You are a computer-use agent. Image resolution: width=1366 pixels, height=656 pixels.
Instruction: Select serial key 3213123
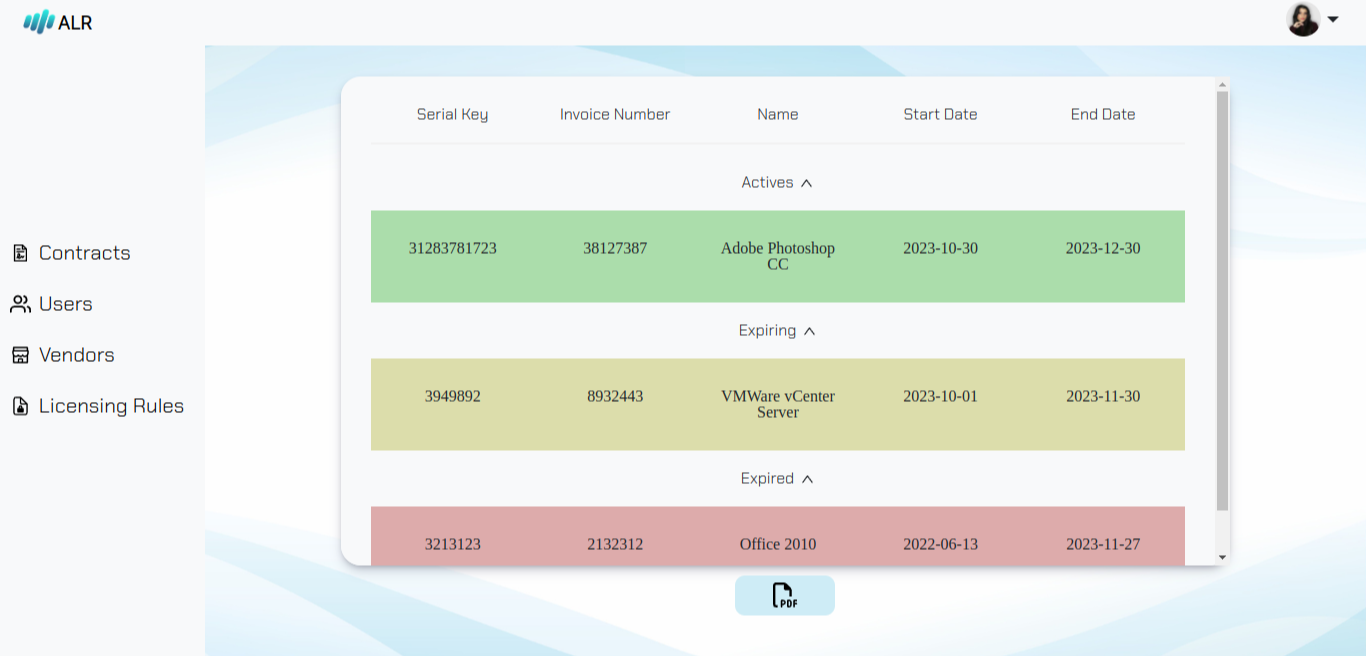[453, 544]
